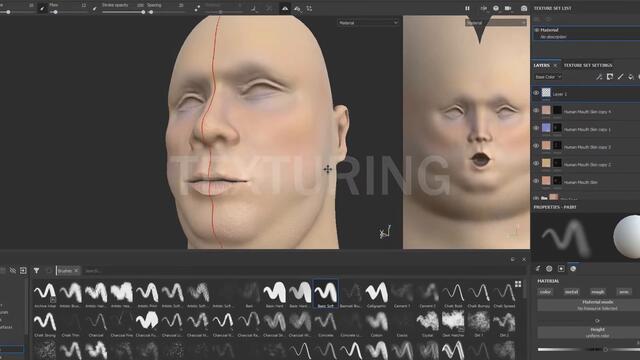
Task: Close the Layers tab
Action: tap(555, 65)
